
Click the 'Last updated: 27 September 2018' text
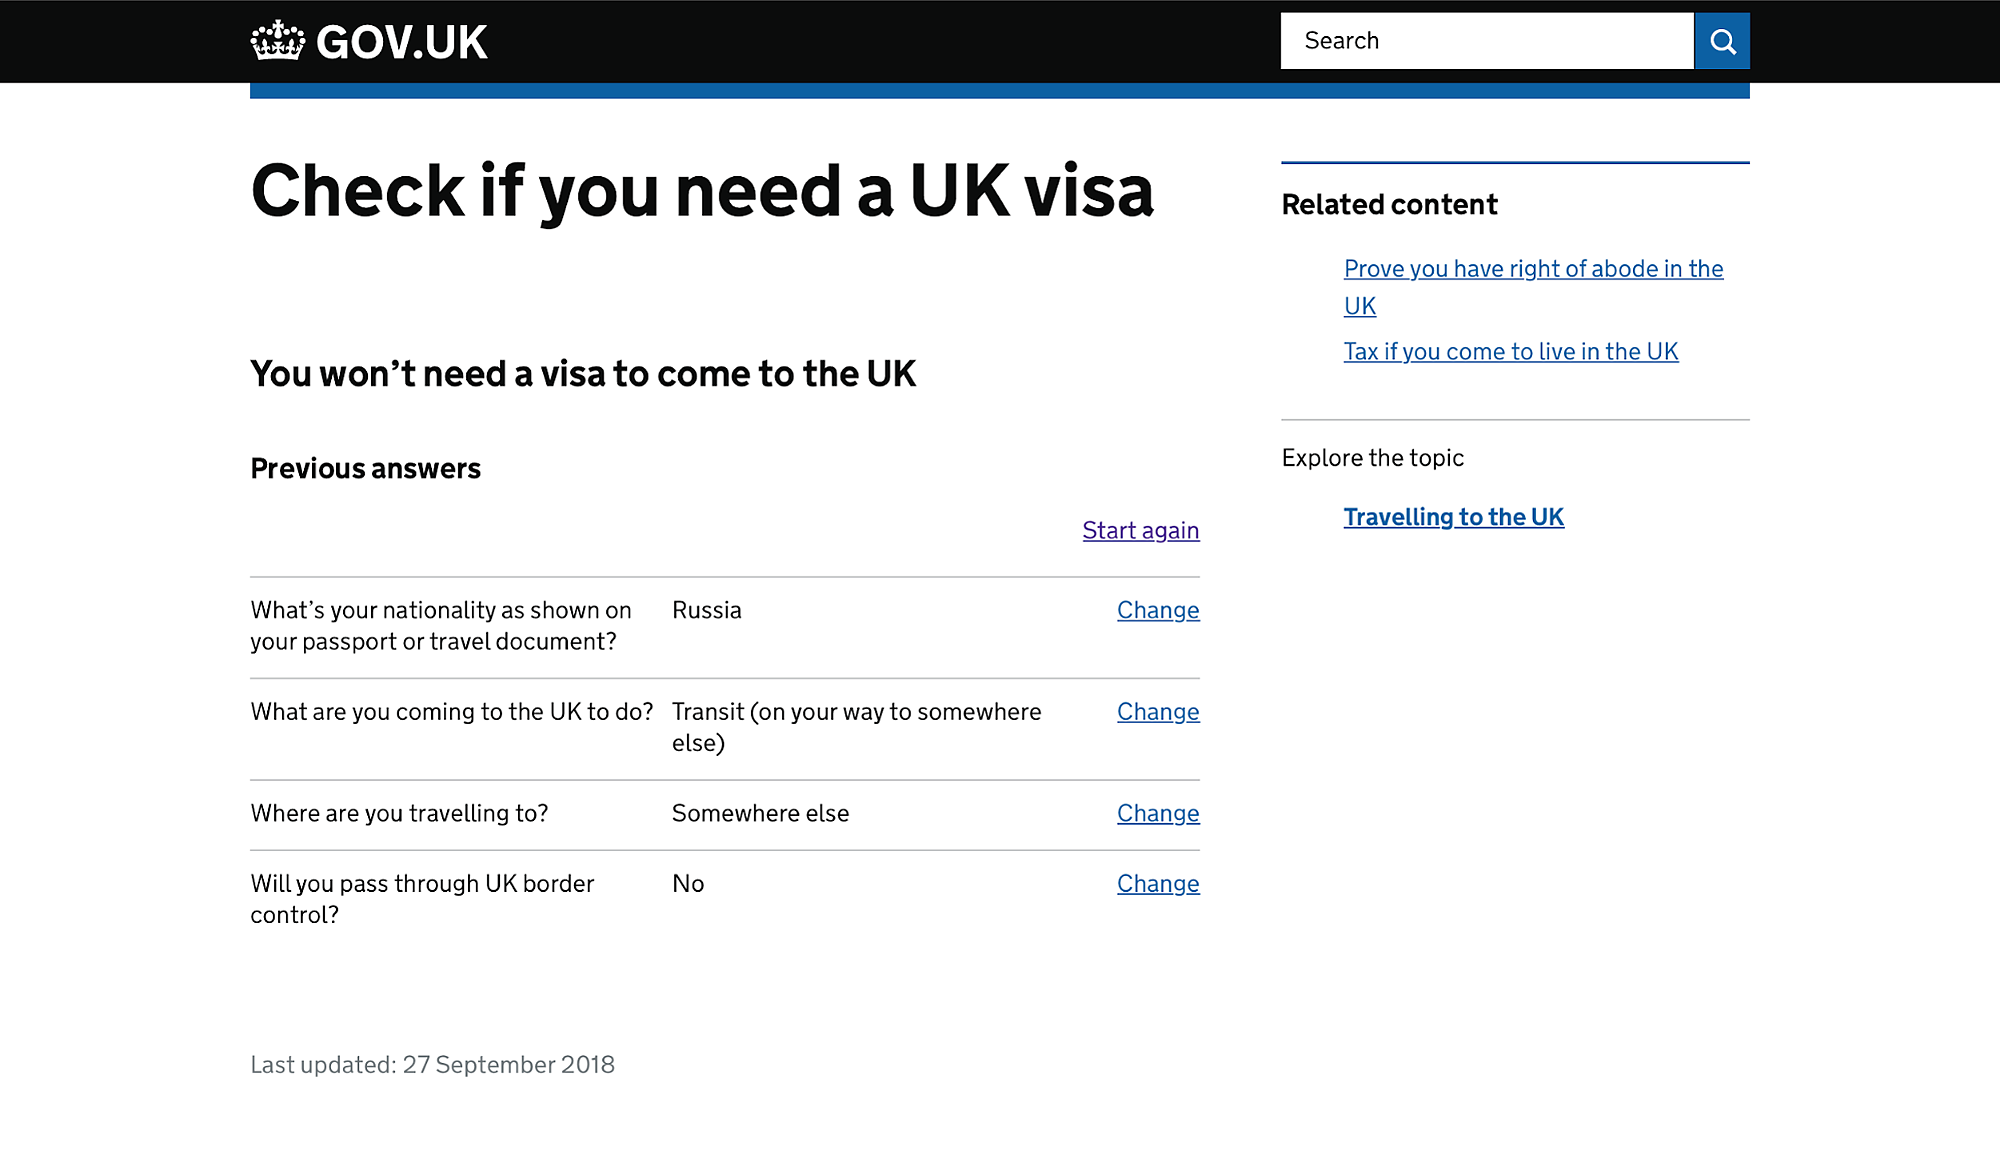coord(432,1065)
